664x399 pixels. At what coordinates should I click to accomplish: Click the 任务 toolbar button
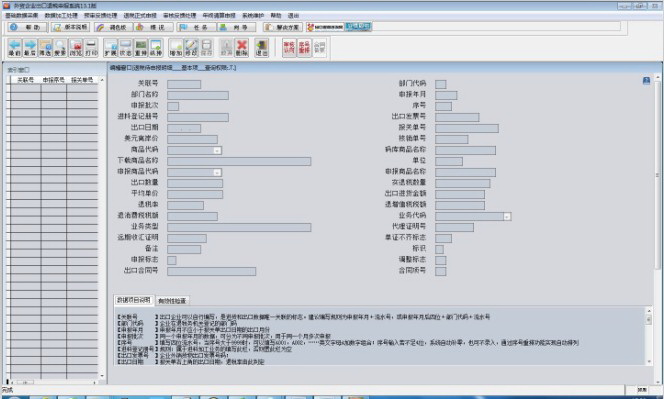pyautogui.click(x=196, y=27)
